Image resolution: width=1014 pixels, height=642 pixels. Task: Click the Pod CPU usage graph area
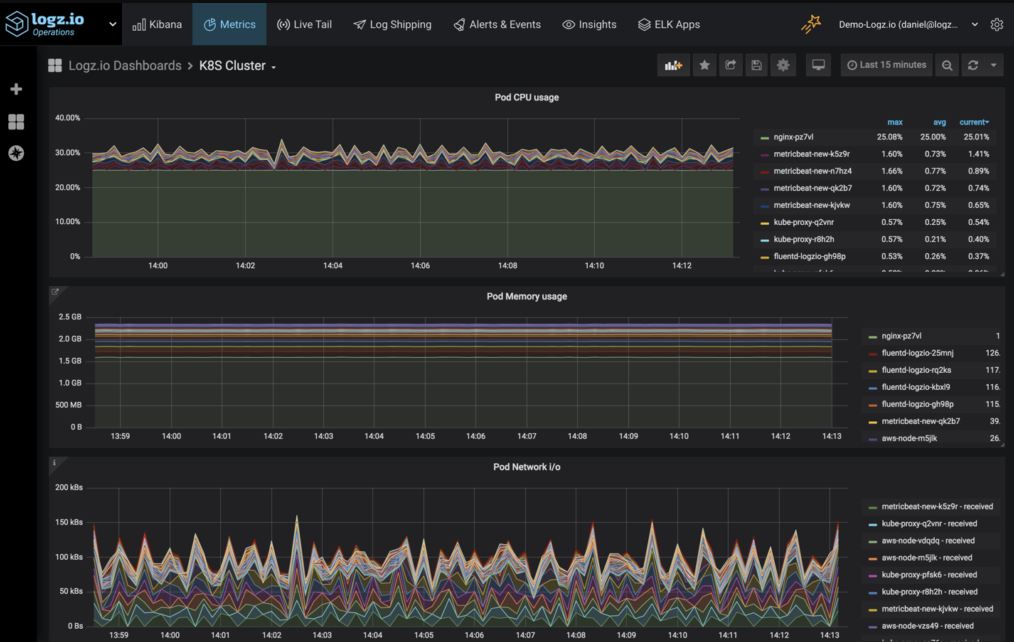point(413,187)
